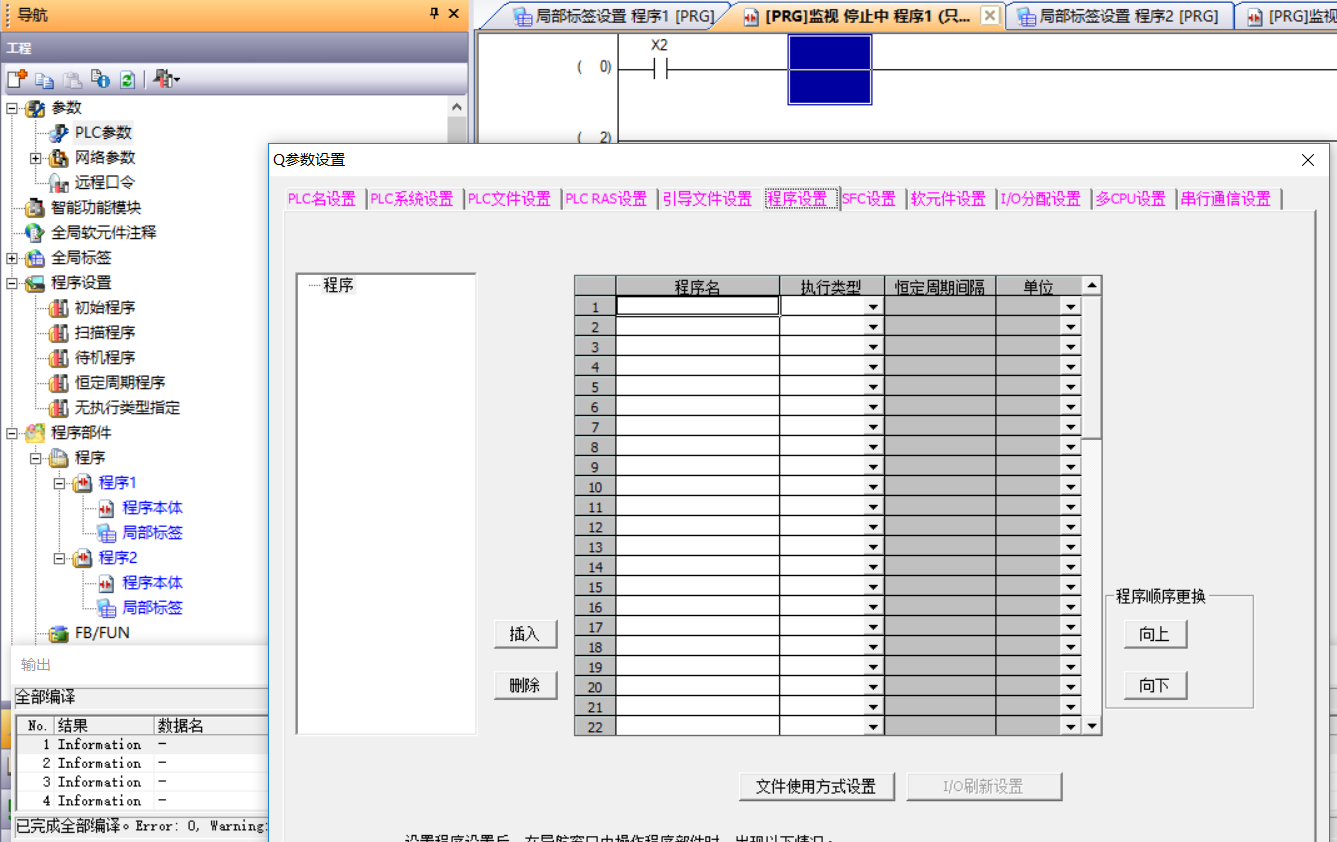1337x842 pixels.
Task: Switch to the PLC系统设置 tab
Action: pos(411,199)
